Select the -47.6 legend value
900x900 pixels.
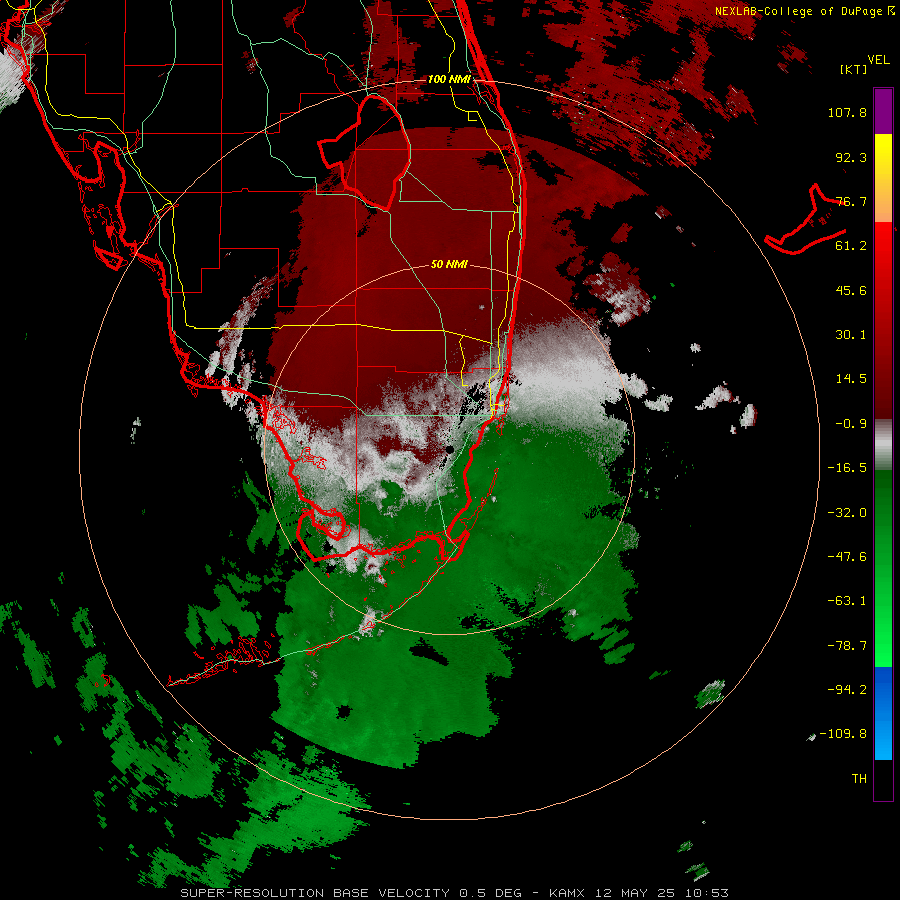point(847,557)
